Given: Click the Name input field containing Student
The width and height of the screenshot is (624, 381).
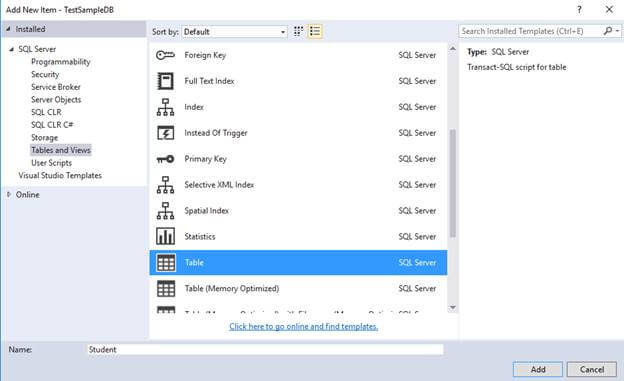Looking at the screenshot, I should [x=265, y=350].
